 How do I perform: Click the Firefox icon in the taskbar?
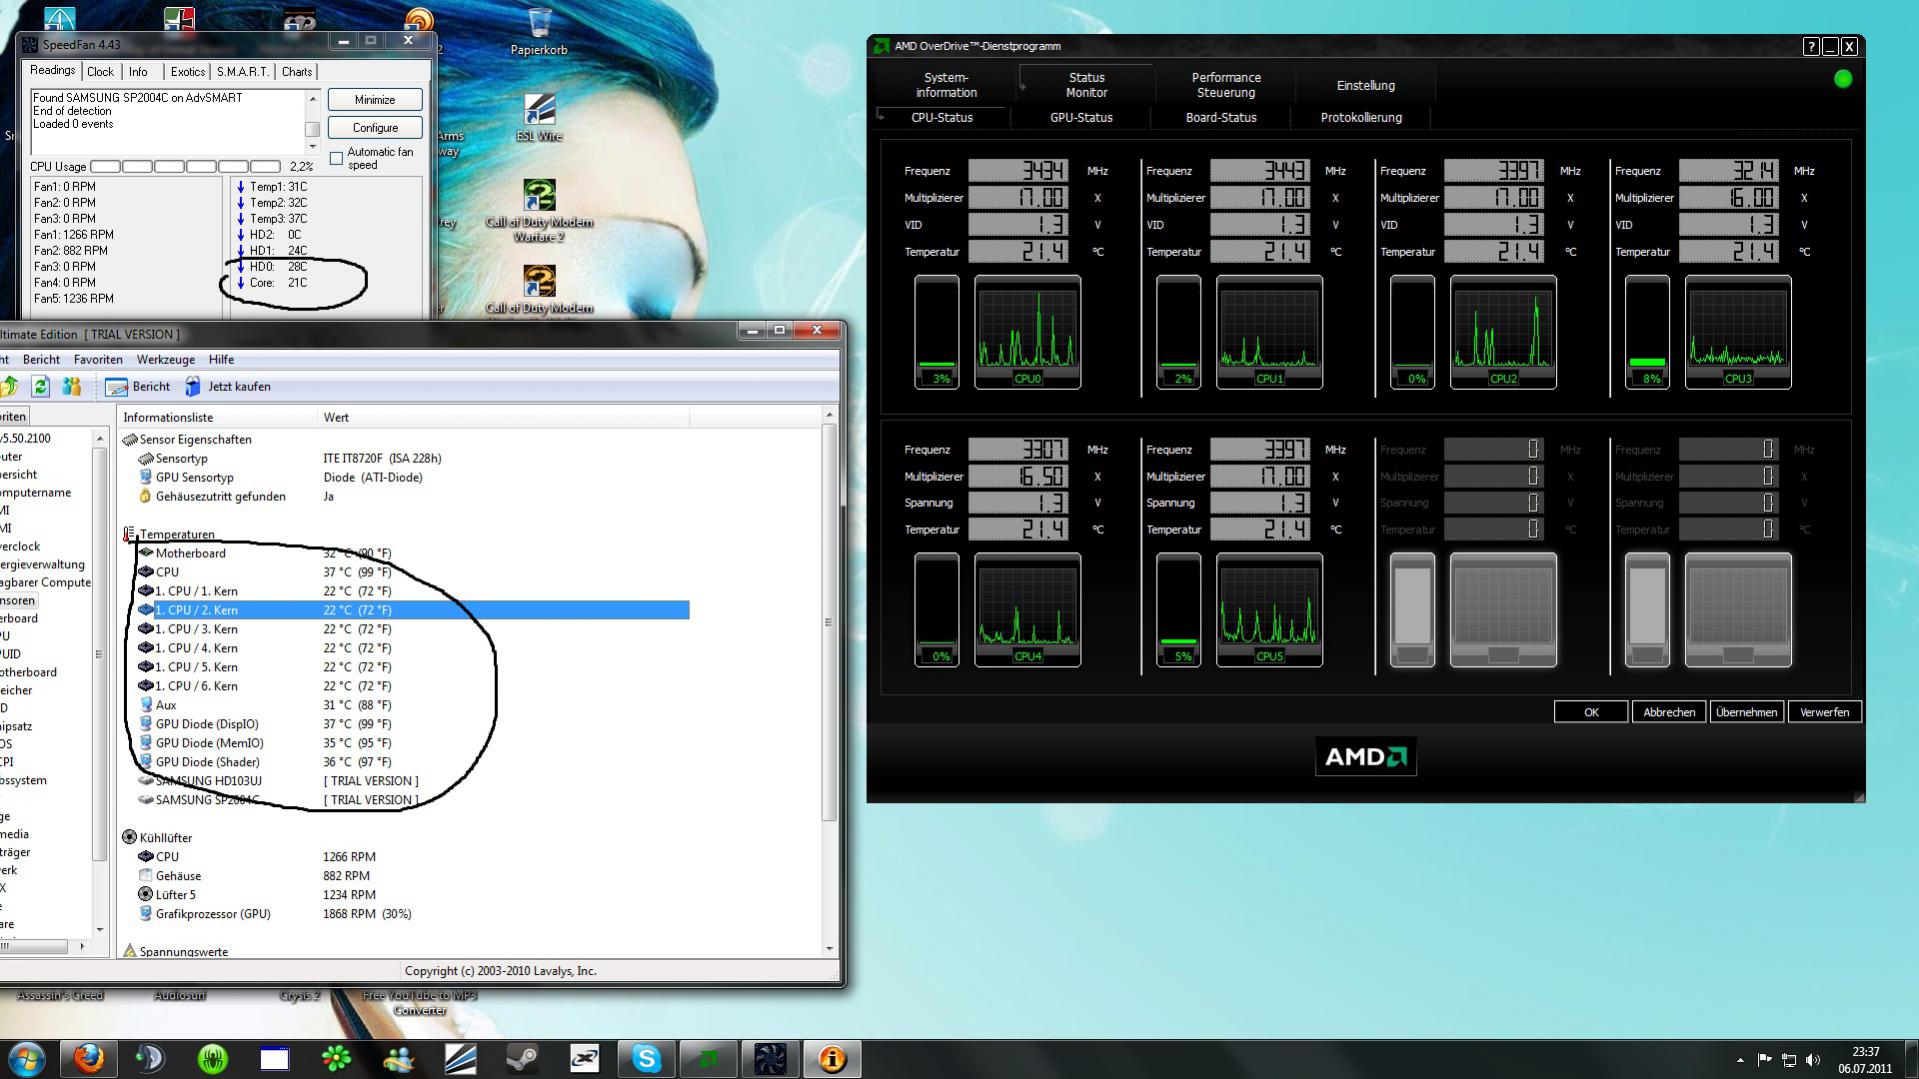89,1058
